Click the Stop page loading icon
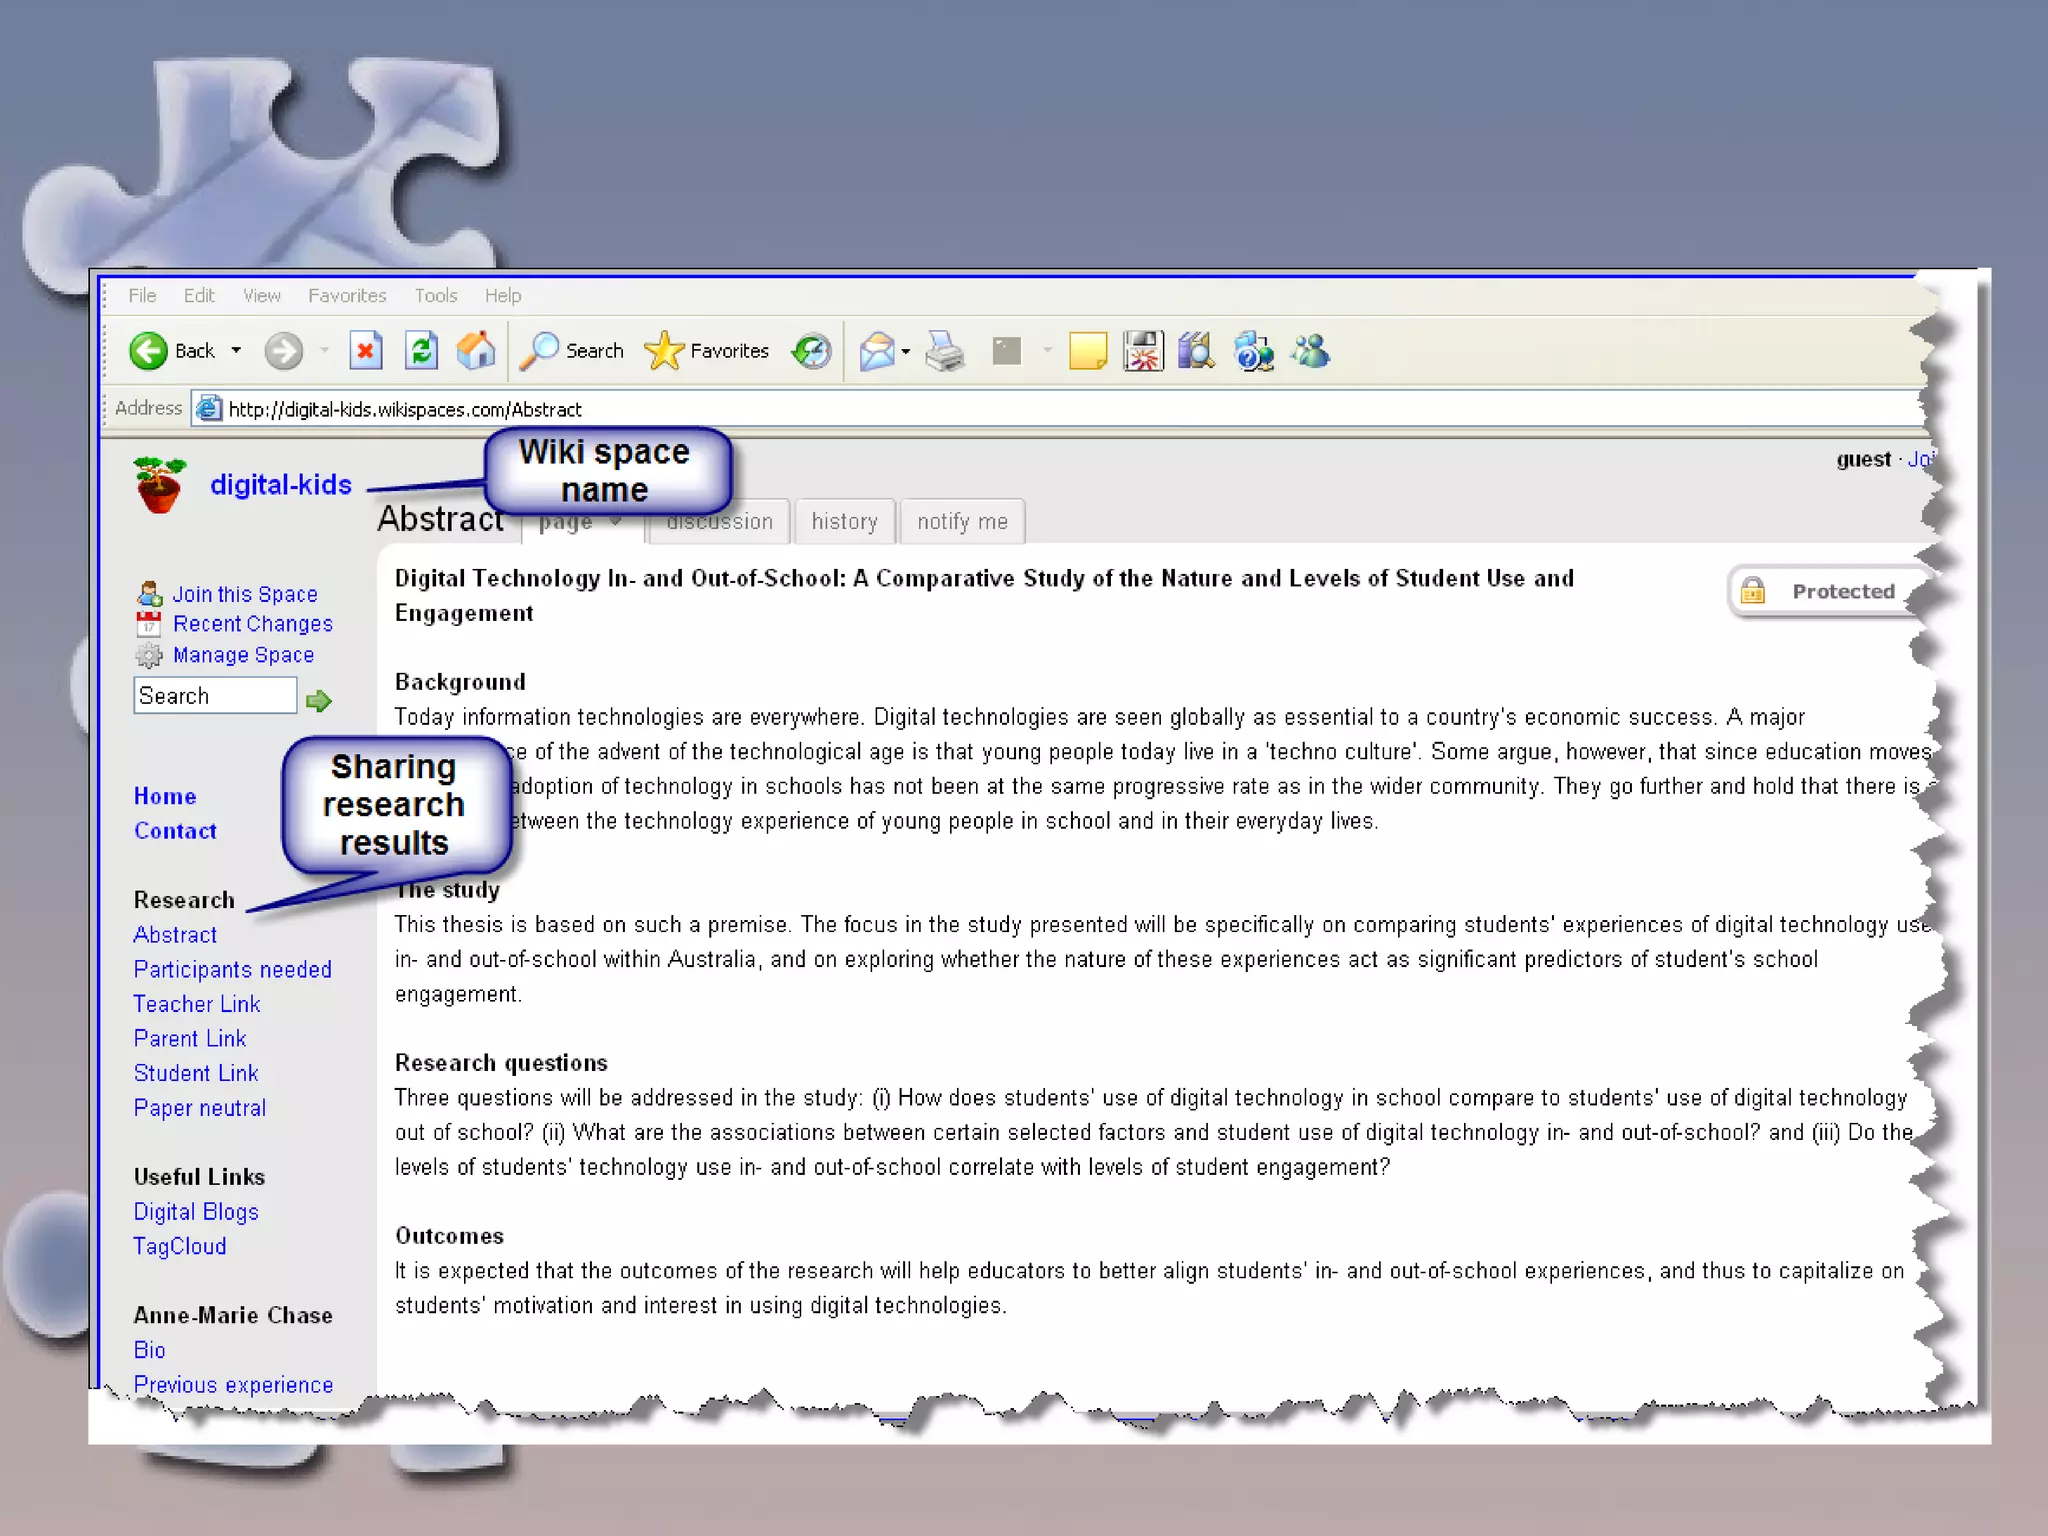The width and height of the screenshot is (2048, 1536). [366, 351]
